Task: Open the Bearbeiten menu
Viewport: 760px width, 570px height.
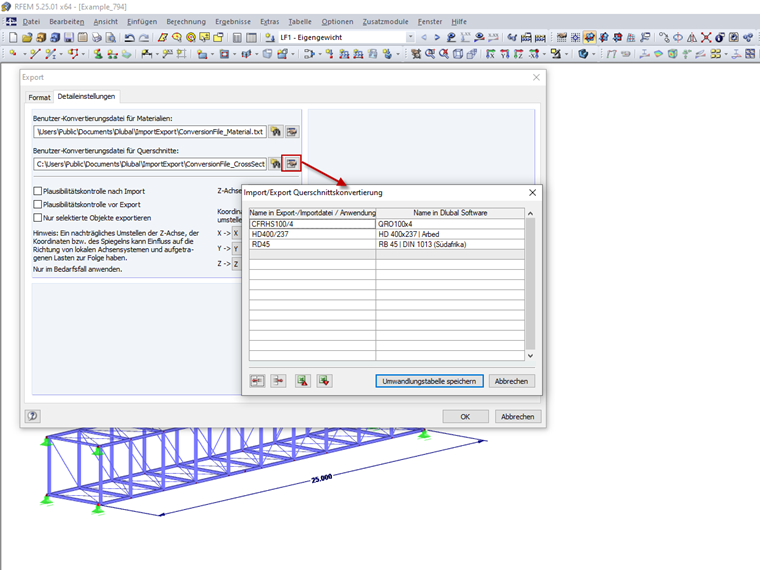Action: click(66, 21)
